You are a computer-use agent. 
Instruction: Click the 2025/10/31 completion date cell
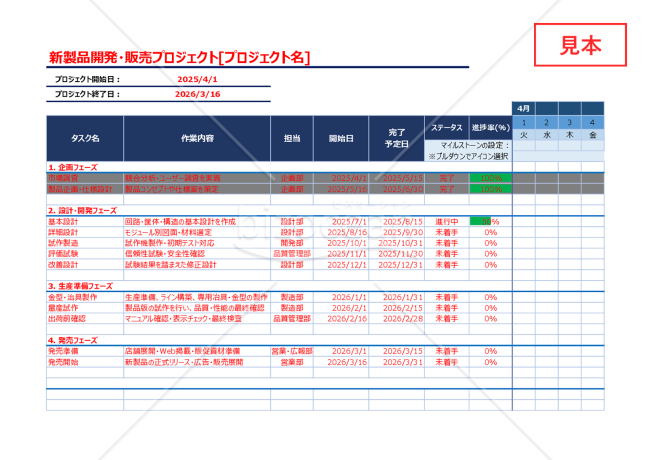[x=396, y=243]
